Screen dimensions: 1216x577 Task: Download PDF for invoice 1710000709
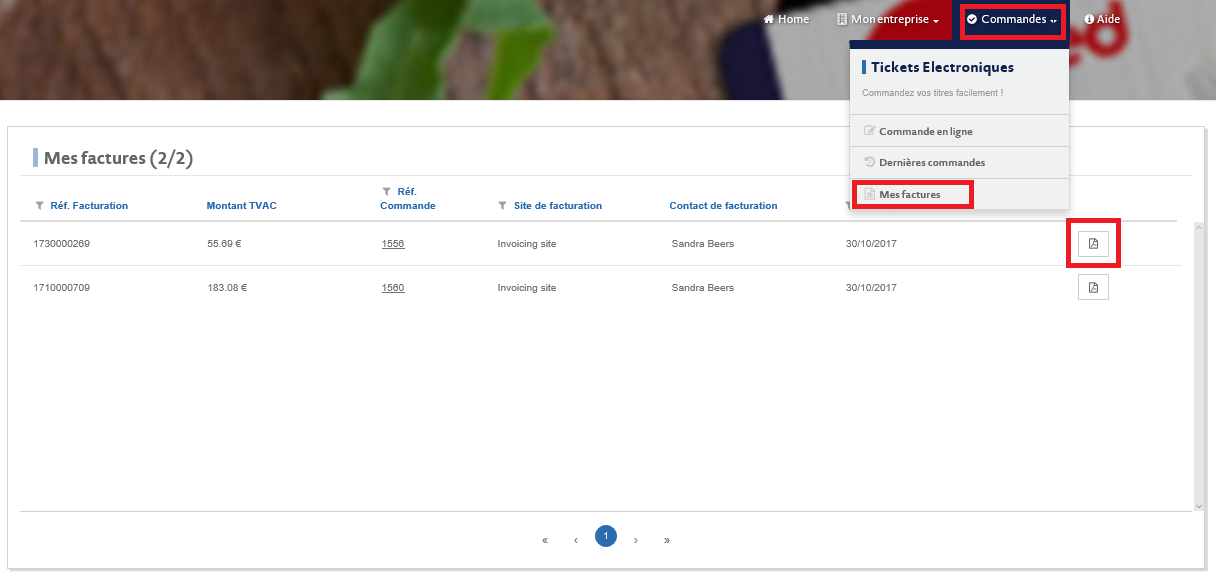click(1093, 287)
